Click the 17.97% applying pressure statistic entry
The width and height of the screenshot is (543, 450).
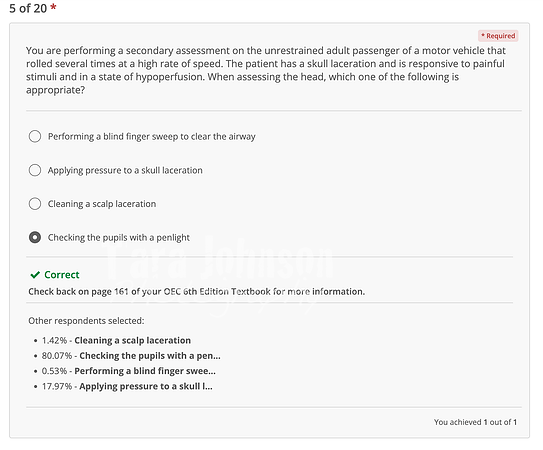point(127,386)
